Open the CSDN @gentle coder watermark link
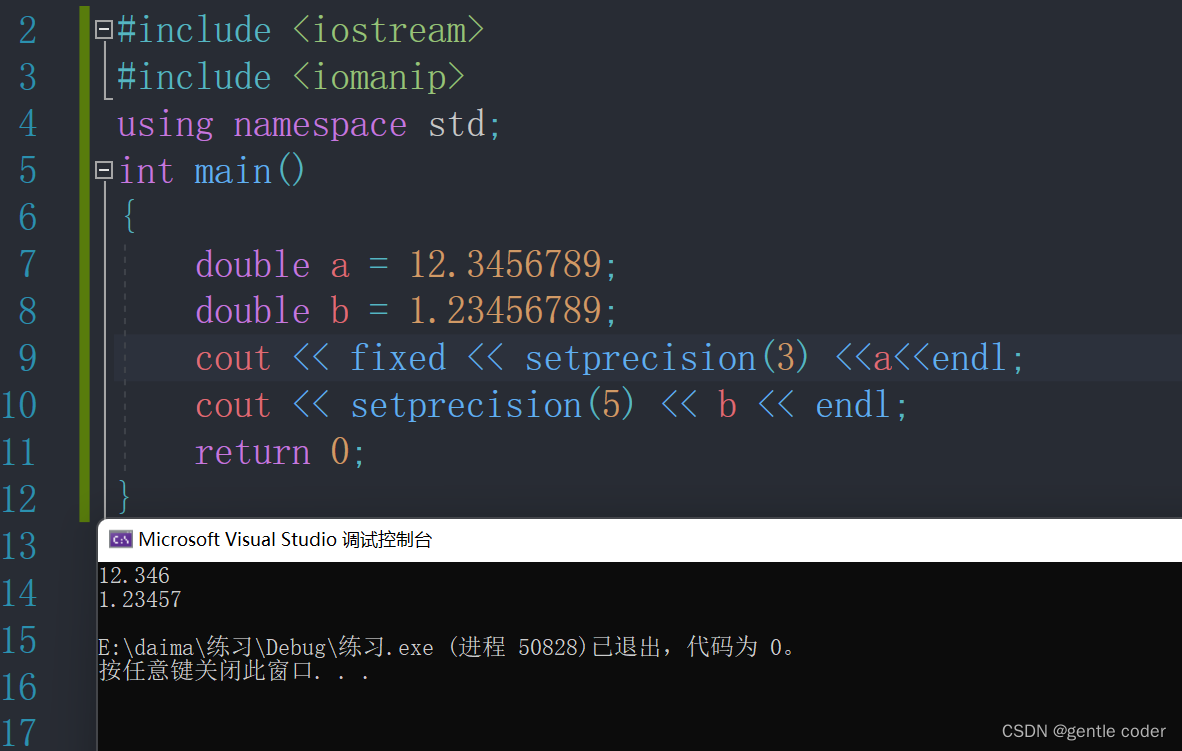1182x751 pixels. coord(1083,731)
